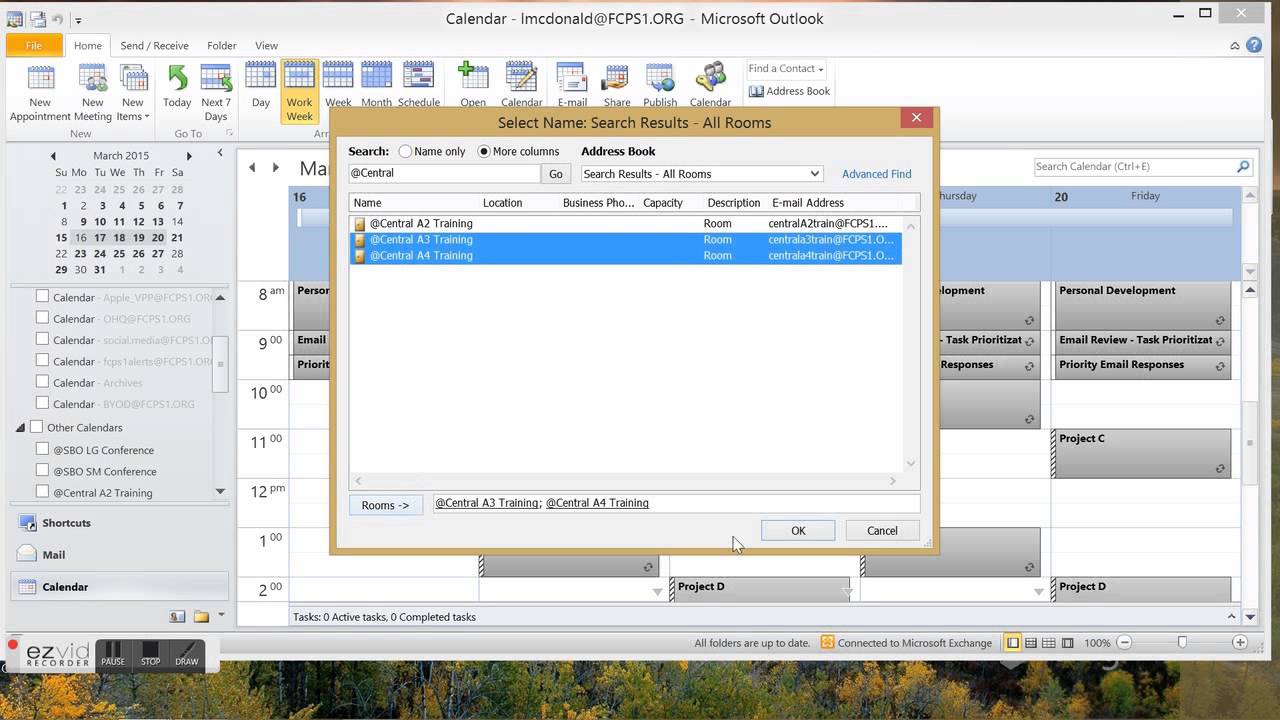Select the @Central A4 Training room row

coord(625,255)
